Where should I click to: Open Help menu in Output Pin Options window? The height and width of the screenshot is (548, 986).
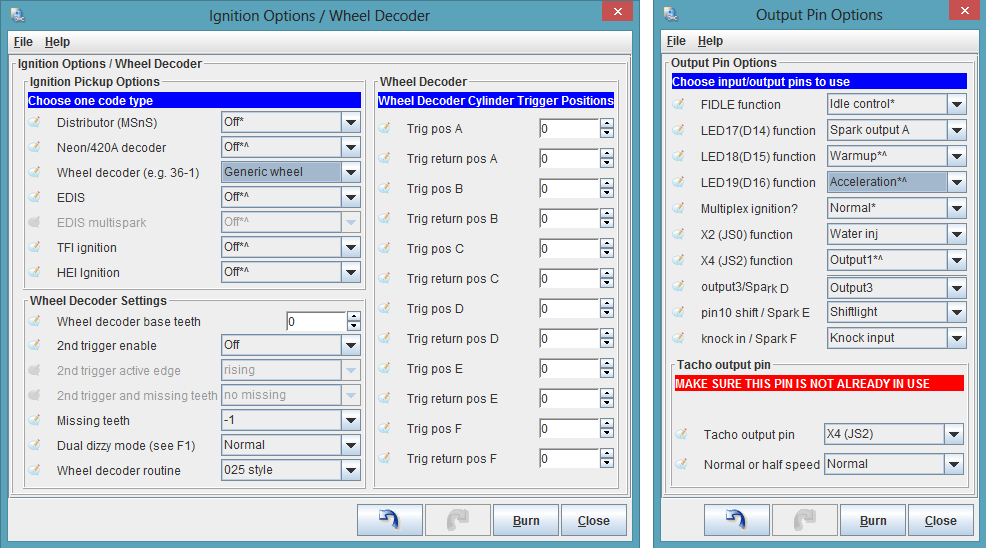pos(710,40)
